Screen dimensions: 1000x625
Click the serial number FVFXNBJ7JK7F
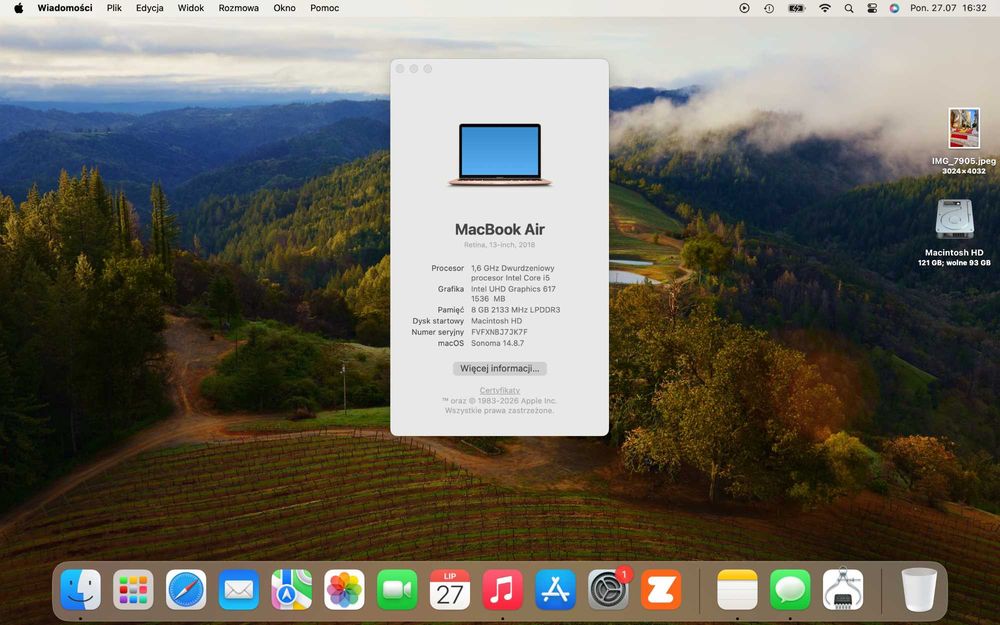[x=499, y=332]
